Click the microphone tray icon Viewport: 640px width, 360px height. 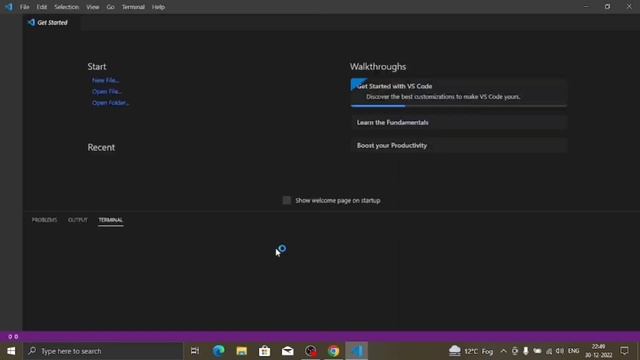tap(526, 351)
